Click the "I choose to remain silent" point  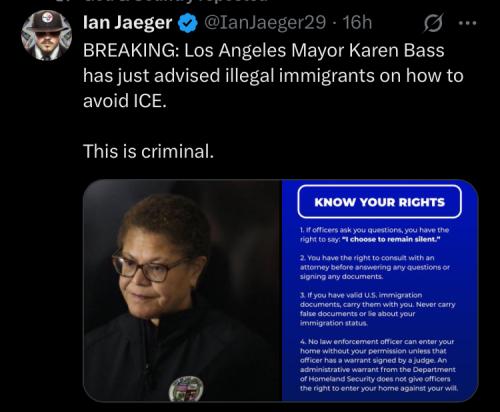tap(374, 235)
